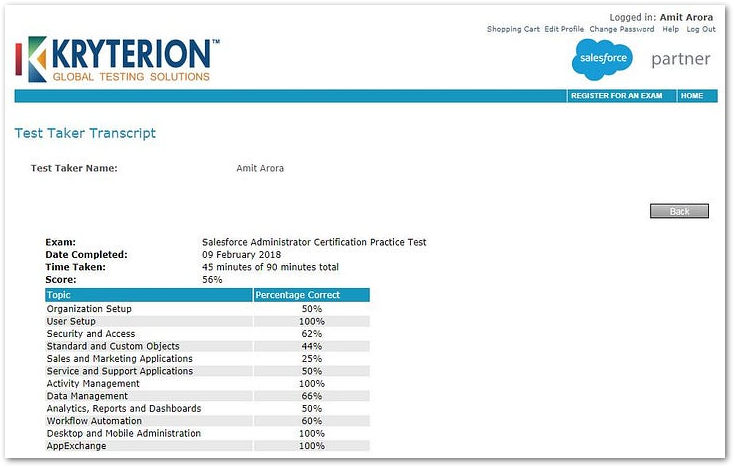Image resolution: width=734 pixels, height=467 pixels.
Task: Select Analytics, Reports and Dashboards topic
Action: pos(124,409)
